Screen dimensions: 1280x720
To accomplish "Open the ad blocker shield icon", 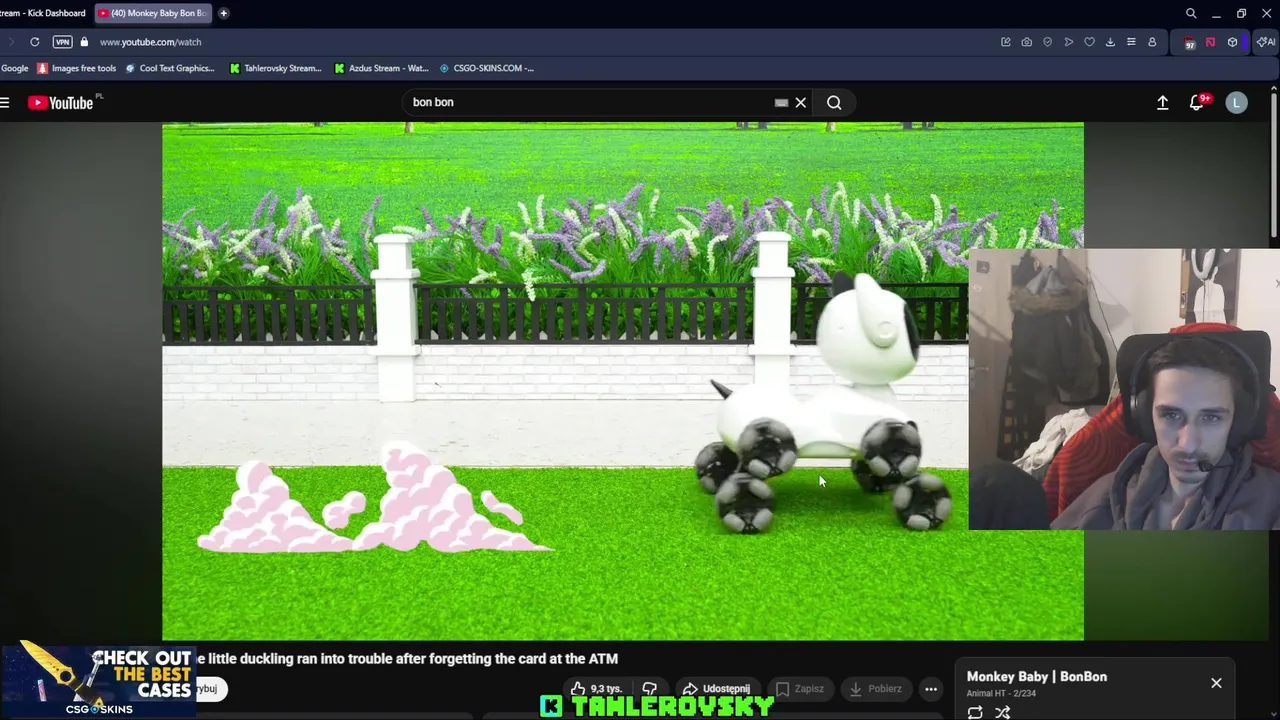I will point(1048,42).
